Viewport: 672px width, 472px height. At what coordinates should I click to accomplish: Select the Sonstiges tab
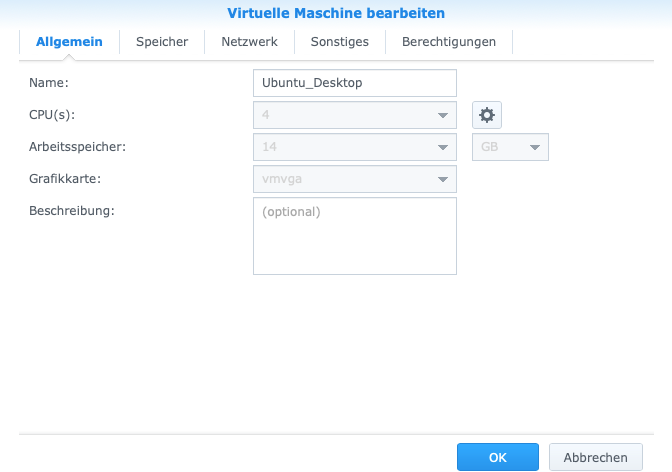click(x=339, y=42)
